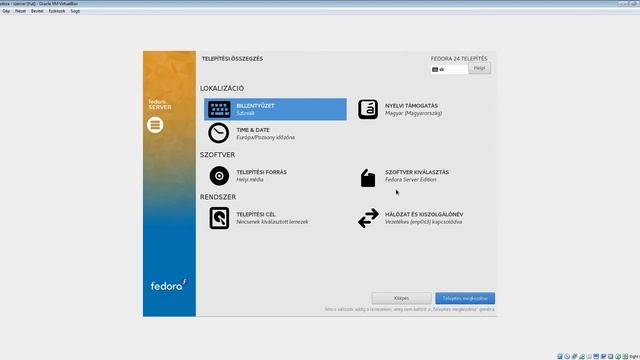
Task: Click the sk keyboard layout indicator field
Action: pos(449,70)
